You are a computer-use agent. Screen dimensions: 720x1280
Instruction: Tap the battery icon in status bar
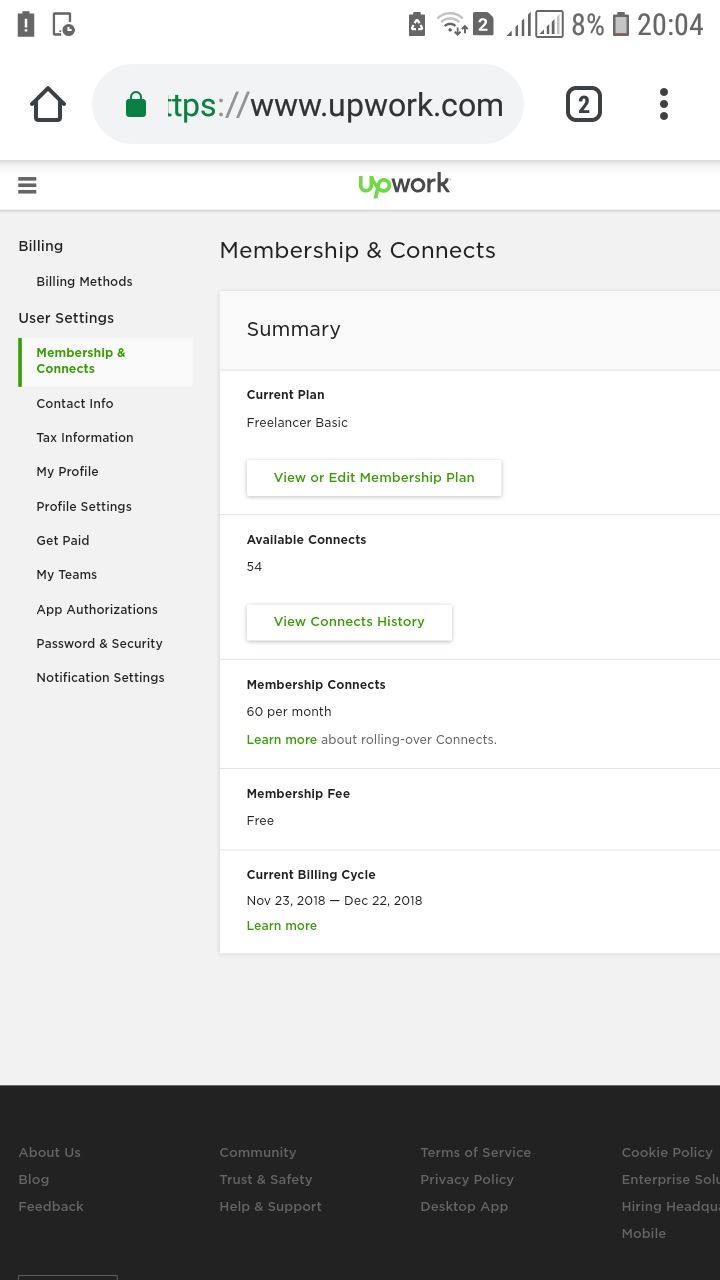(x=621, y=25)
